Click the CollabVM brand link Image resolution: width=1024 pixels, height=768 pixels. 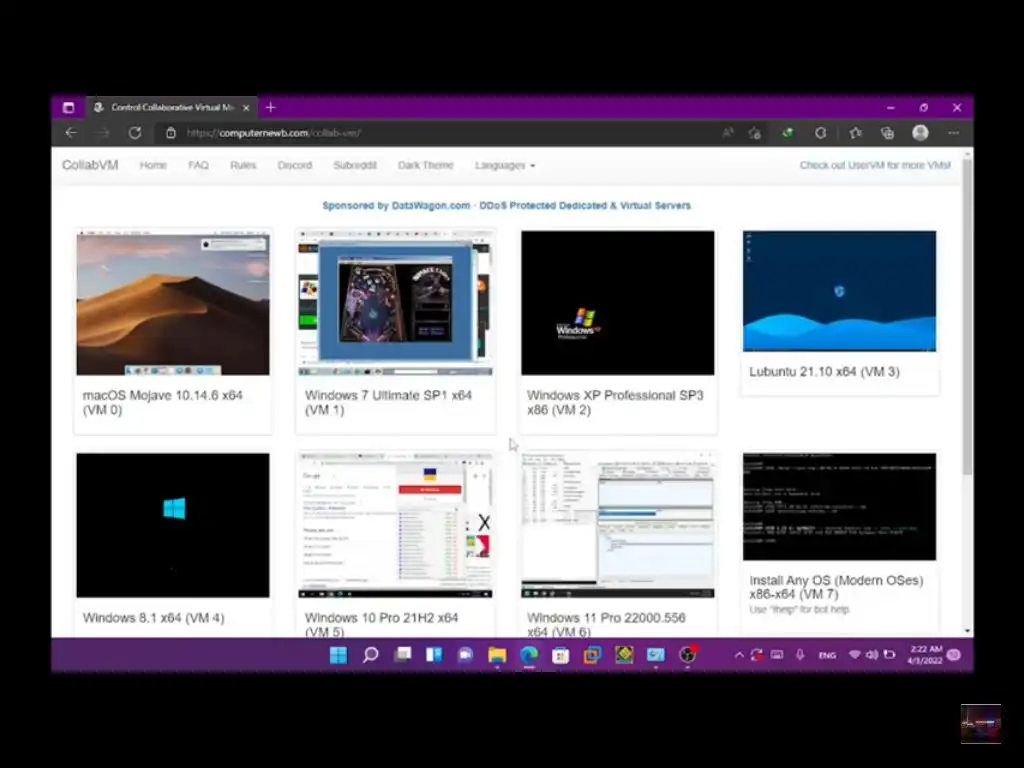pyautogui.click(x=90, y=165)
